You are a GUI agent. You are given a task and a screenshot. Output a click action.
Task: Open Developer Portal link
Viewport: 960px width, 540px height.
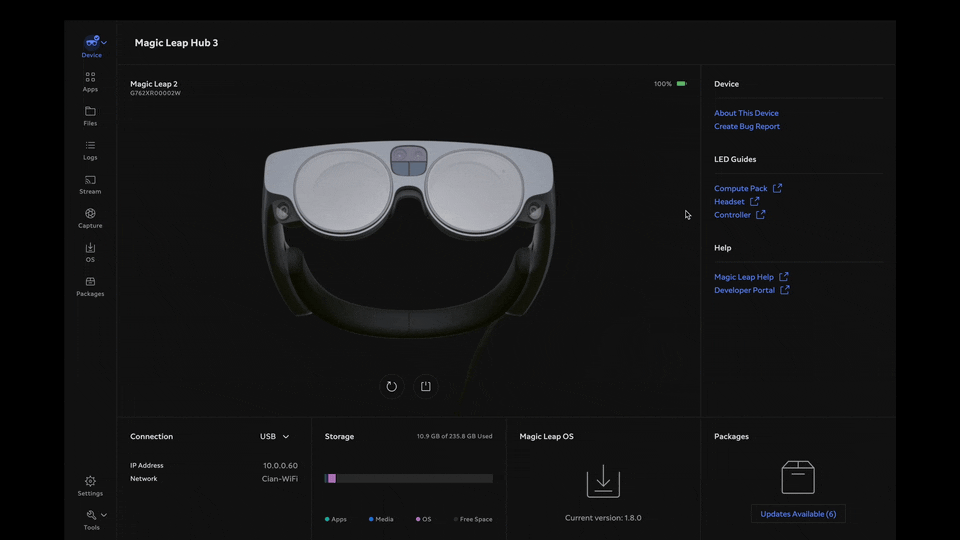coord(744,290)
